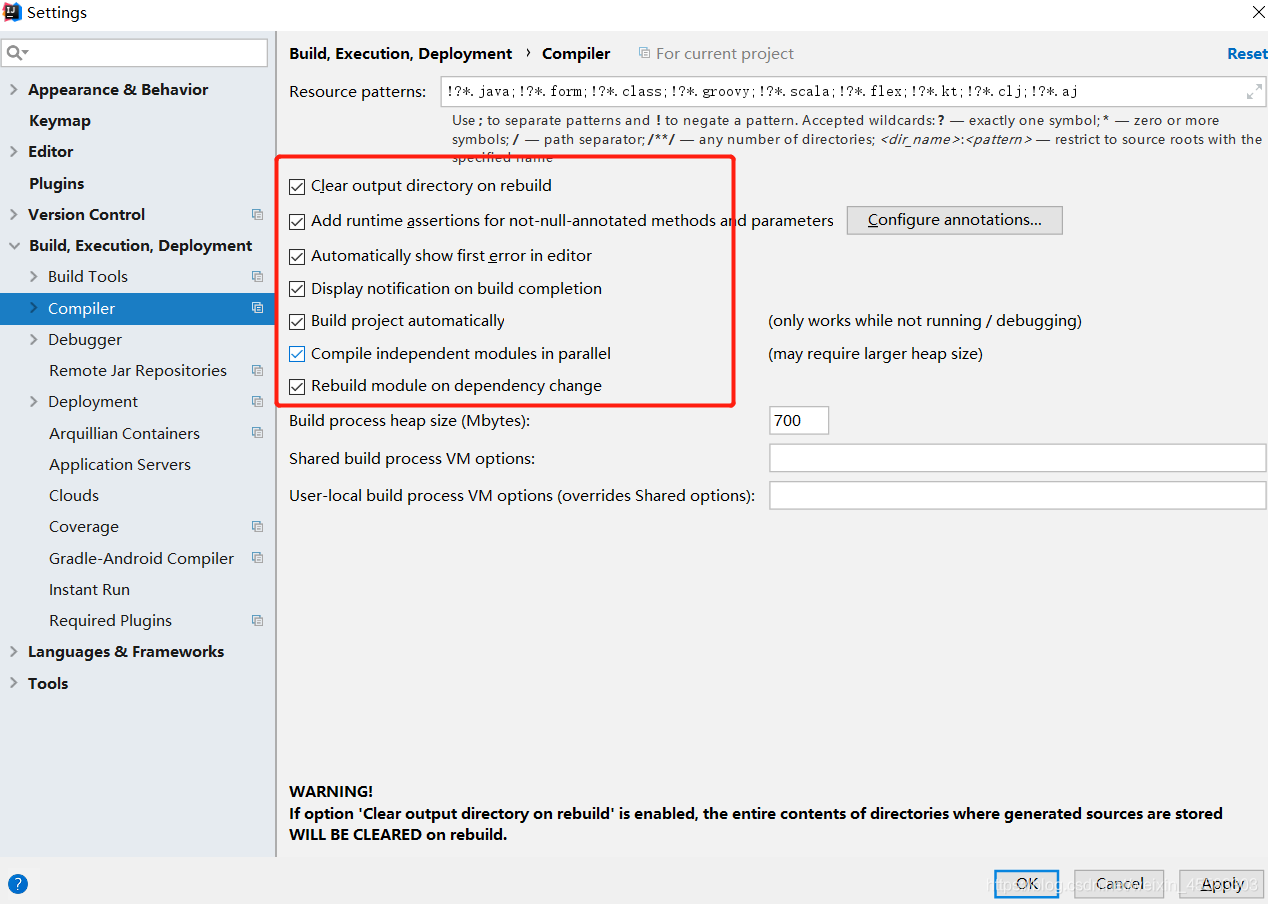Toggle Add runtime assertions checkbox
The width and height of the screenshot is (1268, 904).
[x=297, y=221]
